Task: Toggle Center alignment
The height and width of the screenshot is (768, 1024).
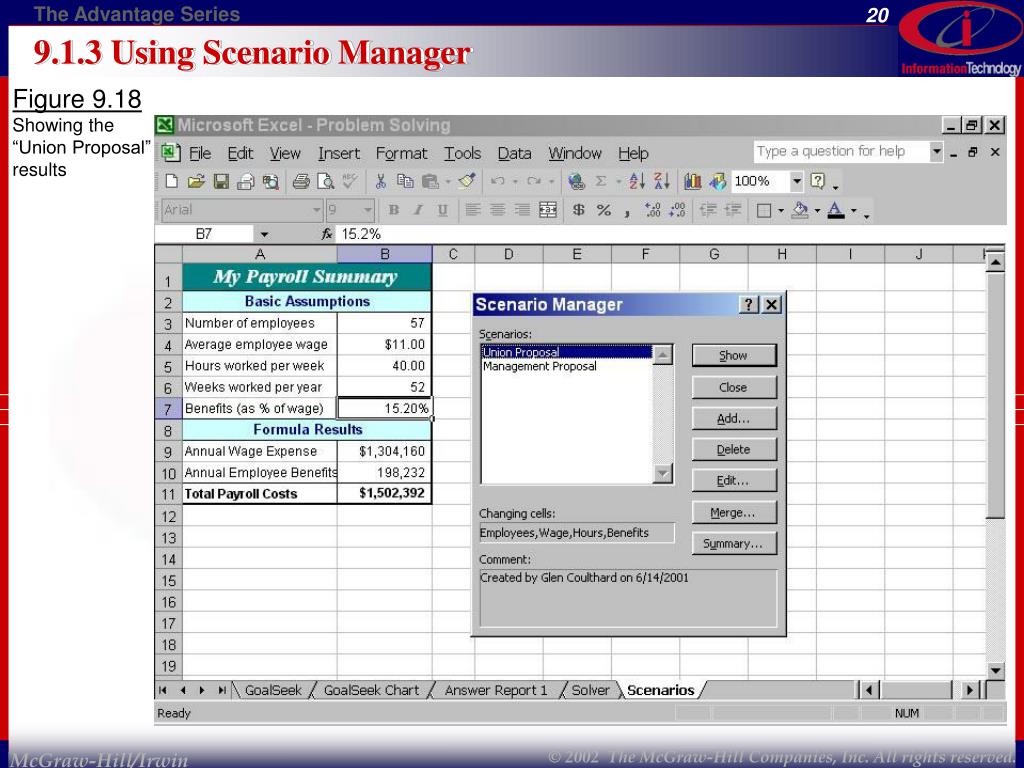Action: [x=498, y=210]
